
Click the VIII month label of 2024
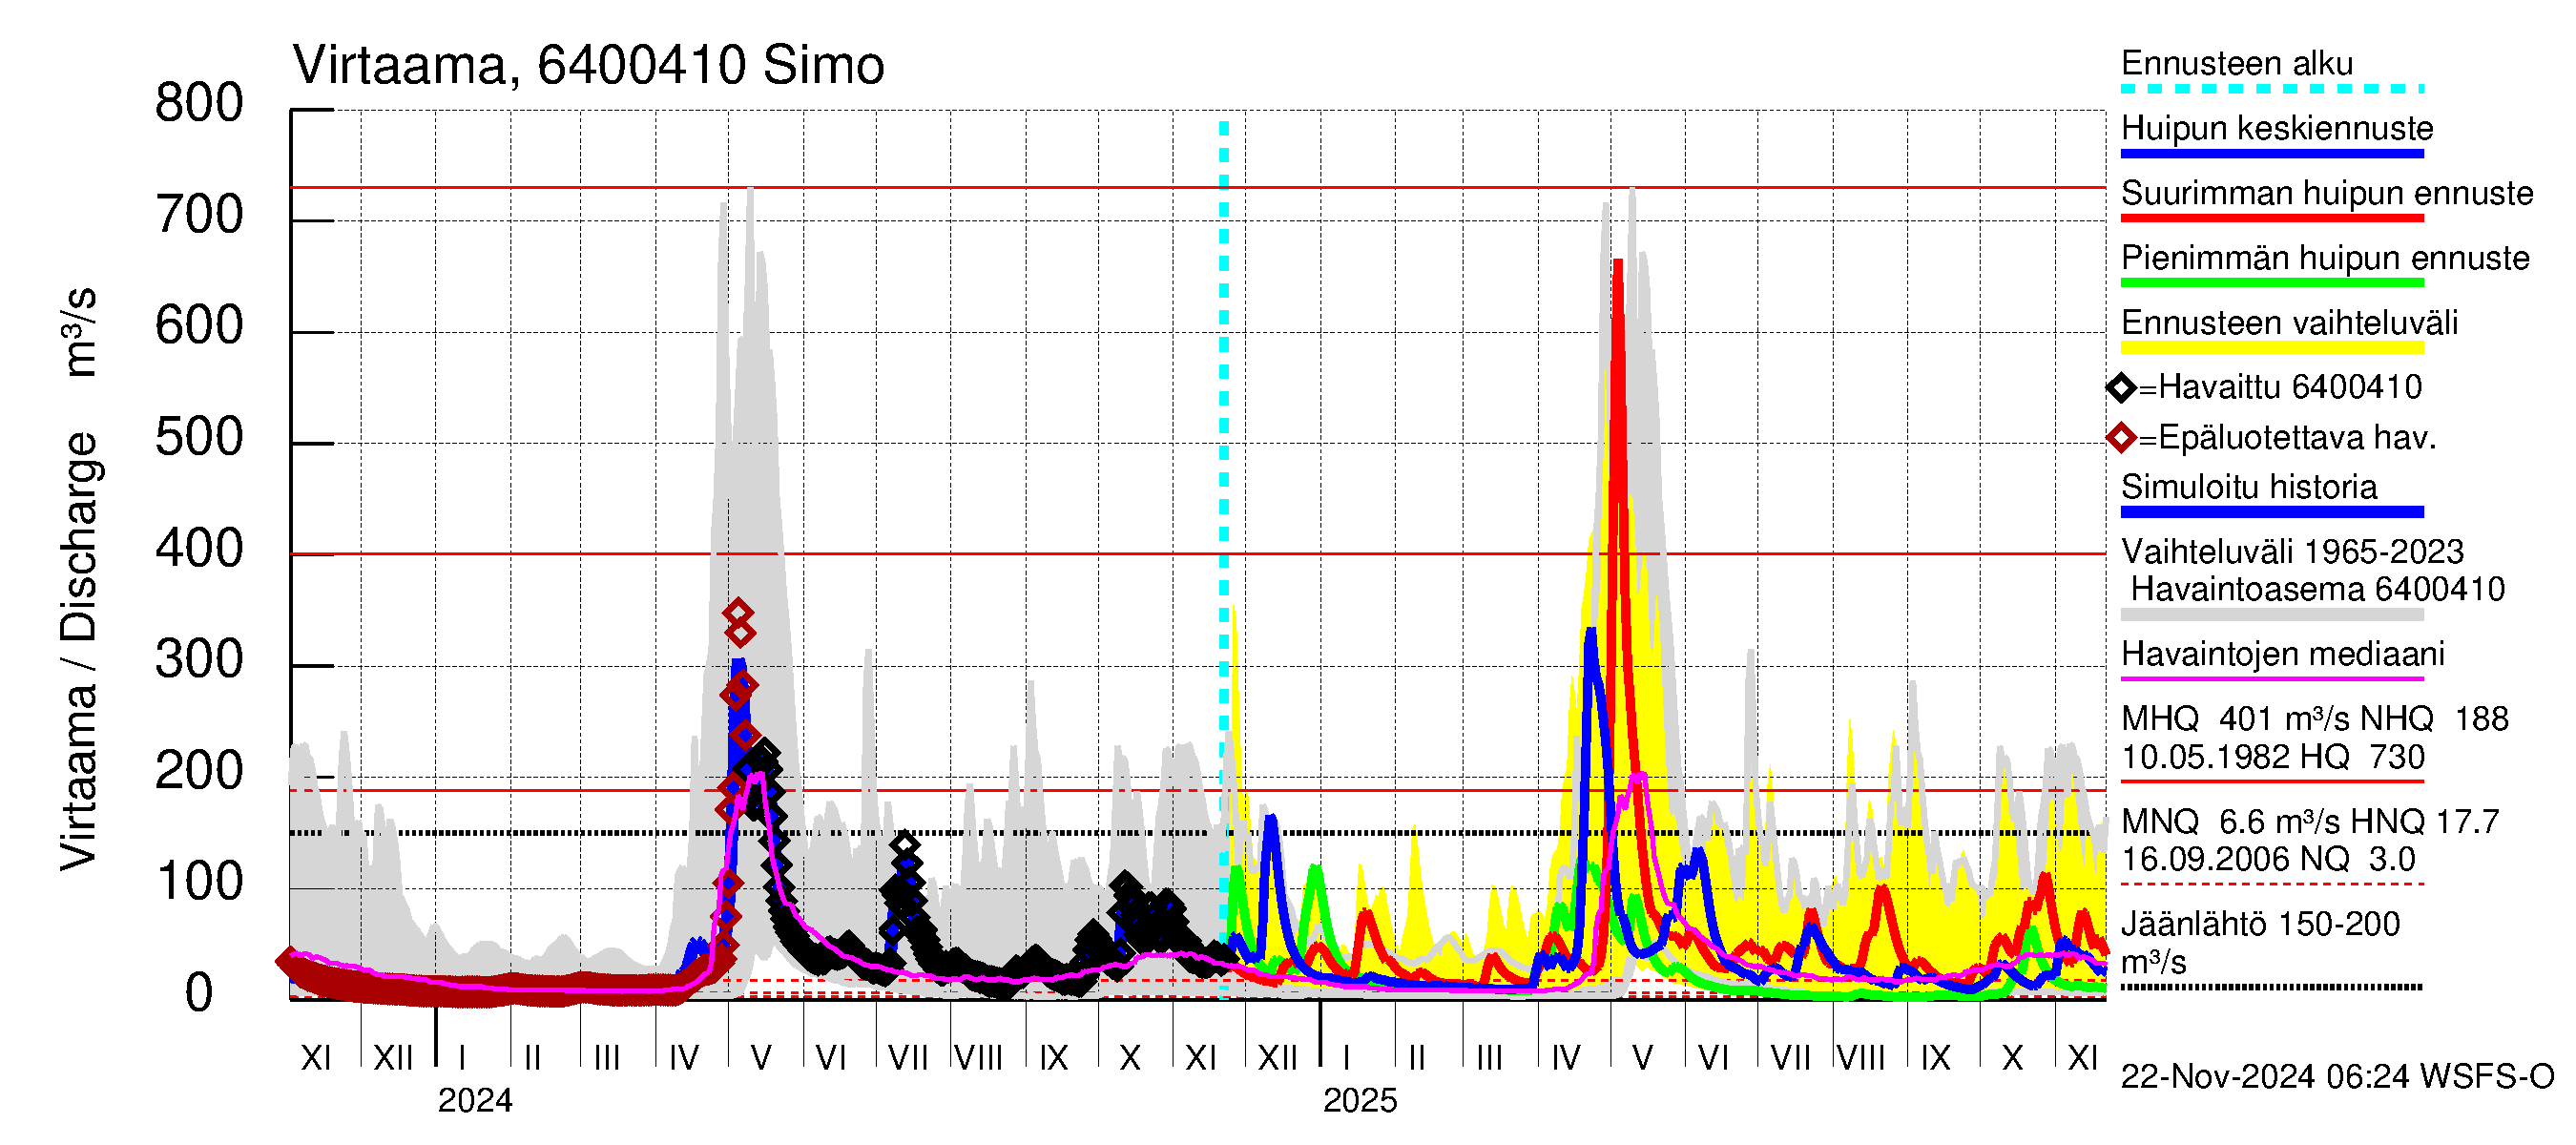click(978, 1058)
